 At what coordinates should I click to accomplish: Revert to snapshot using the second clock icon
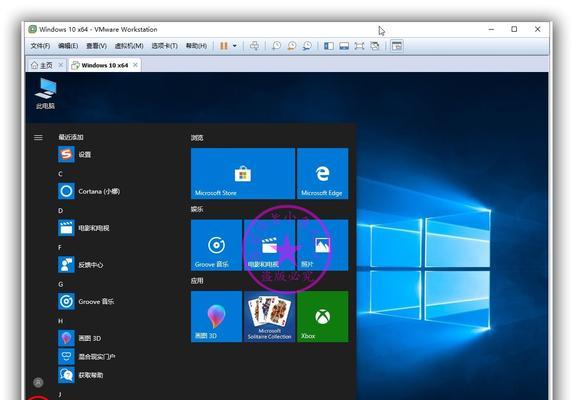[292, 46]
